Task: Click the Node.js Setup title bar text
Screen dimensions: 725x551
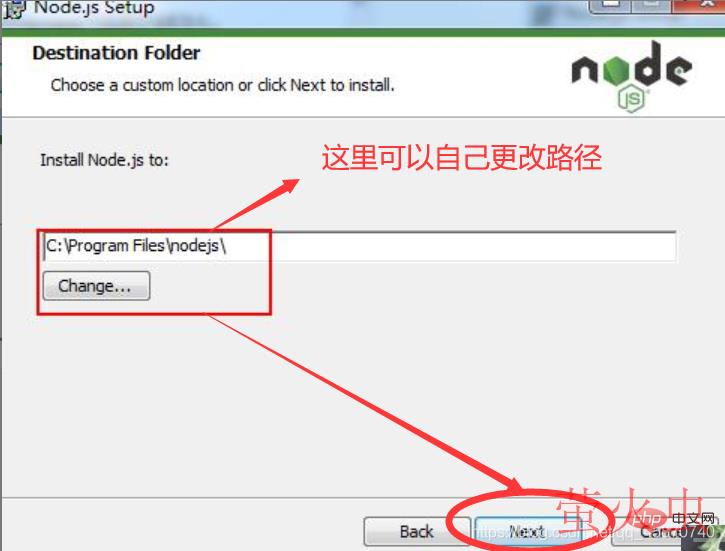Action: tap(94, 8)
